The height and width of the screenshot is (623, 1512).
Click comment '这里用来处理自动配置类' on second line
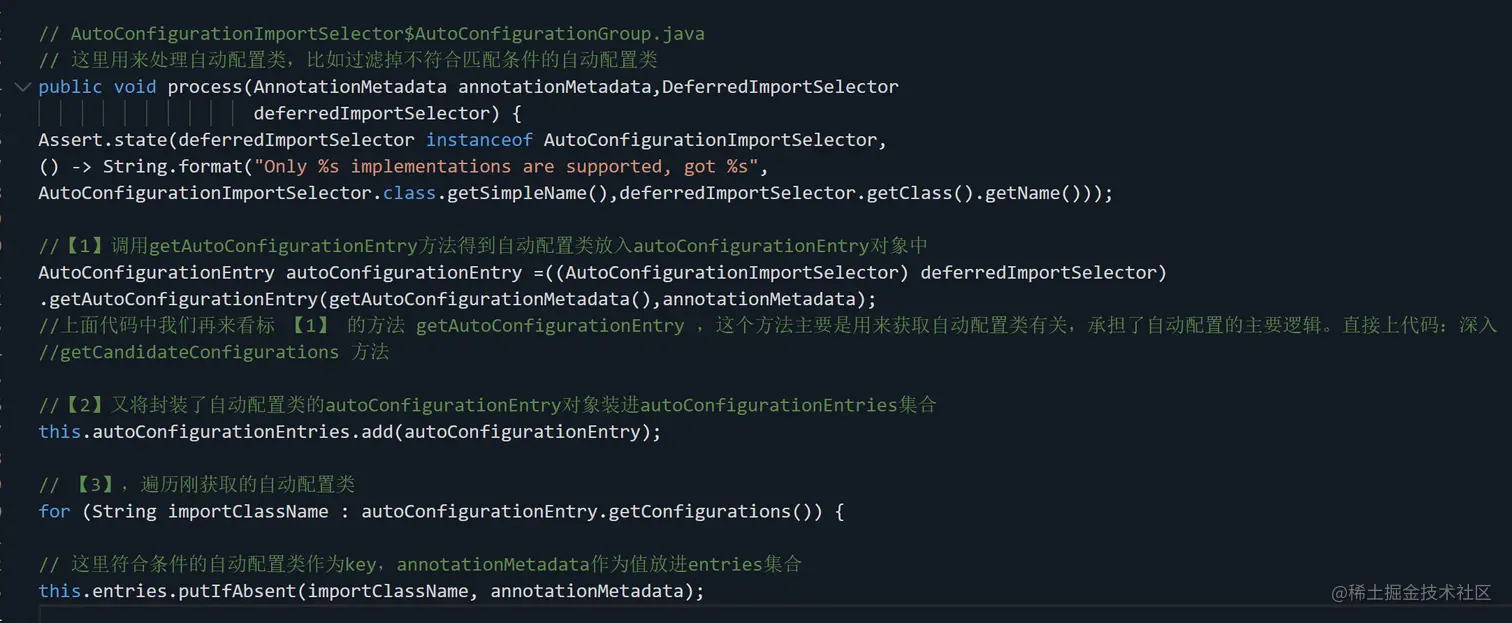[x=348, y=60]
